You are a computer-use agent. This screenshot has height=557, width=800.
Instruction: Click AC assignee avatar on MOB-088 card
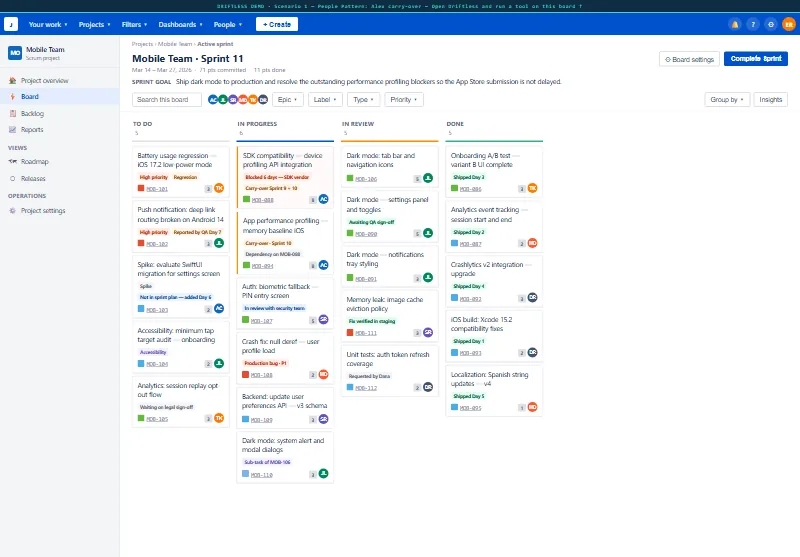pyautogui.click(x=323, y=199)
